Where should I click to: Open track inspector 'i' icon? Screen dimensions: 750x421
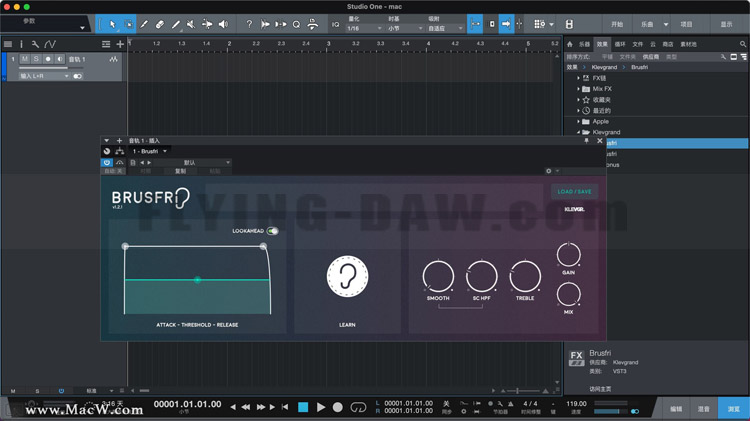[x=21, y=44]
